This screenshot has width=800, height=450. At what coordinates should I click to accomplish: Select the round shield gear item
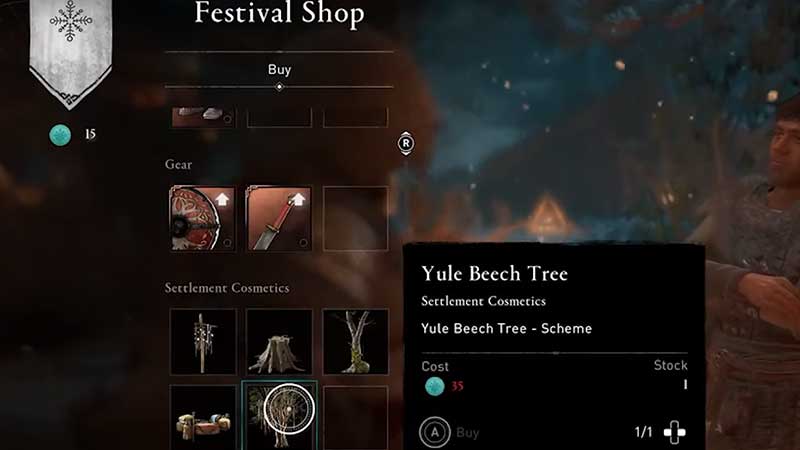tap(203, 218)
